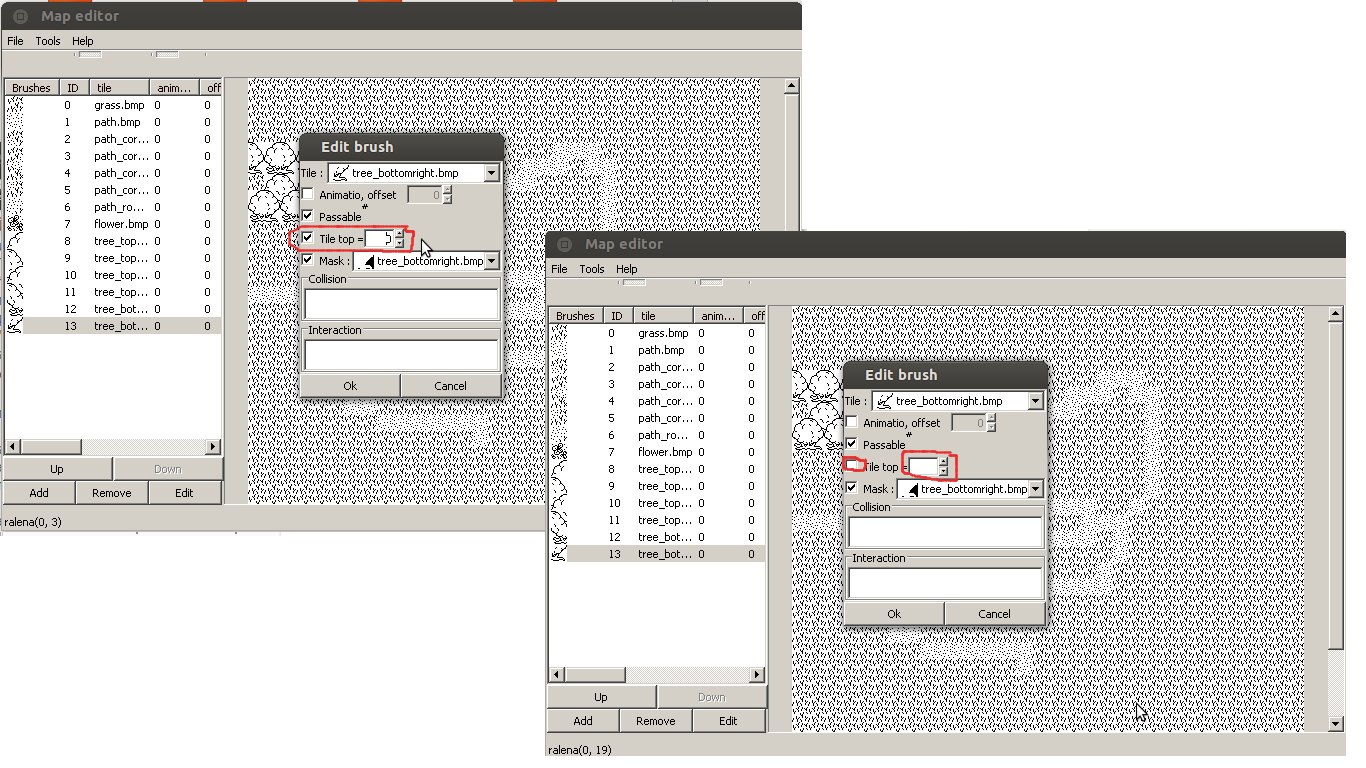Click the window menu icon of back Map editor

point(20,16)
